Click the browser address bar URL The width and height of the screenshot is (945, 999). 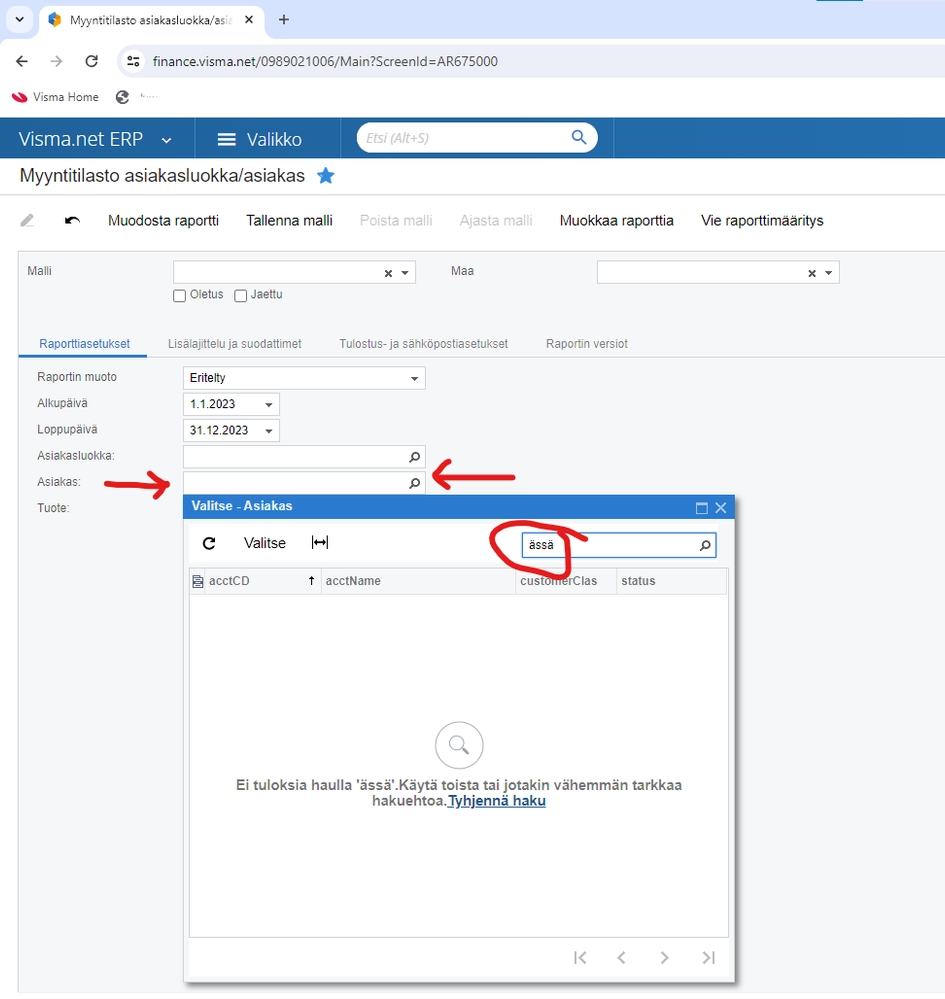coord(325,61)
